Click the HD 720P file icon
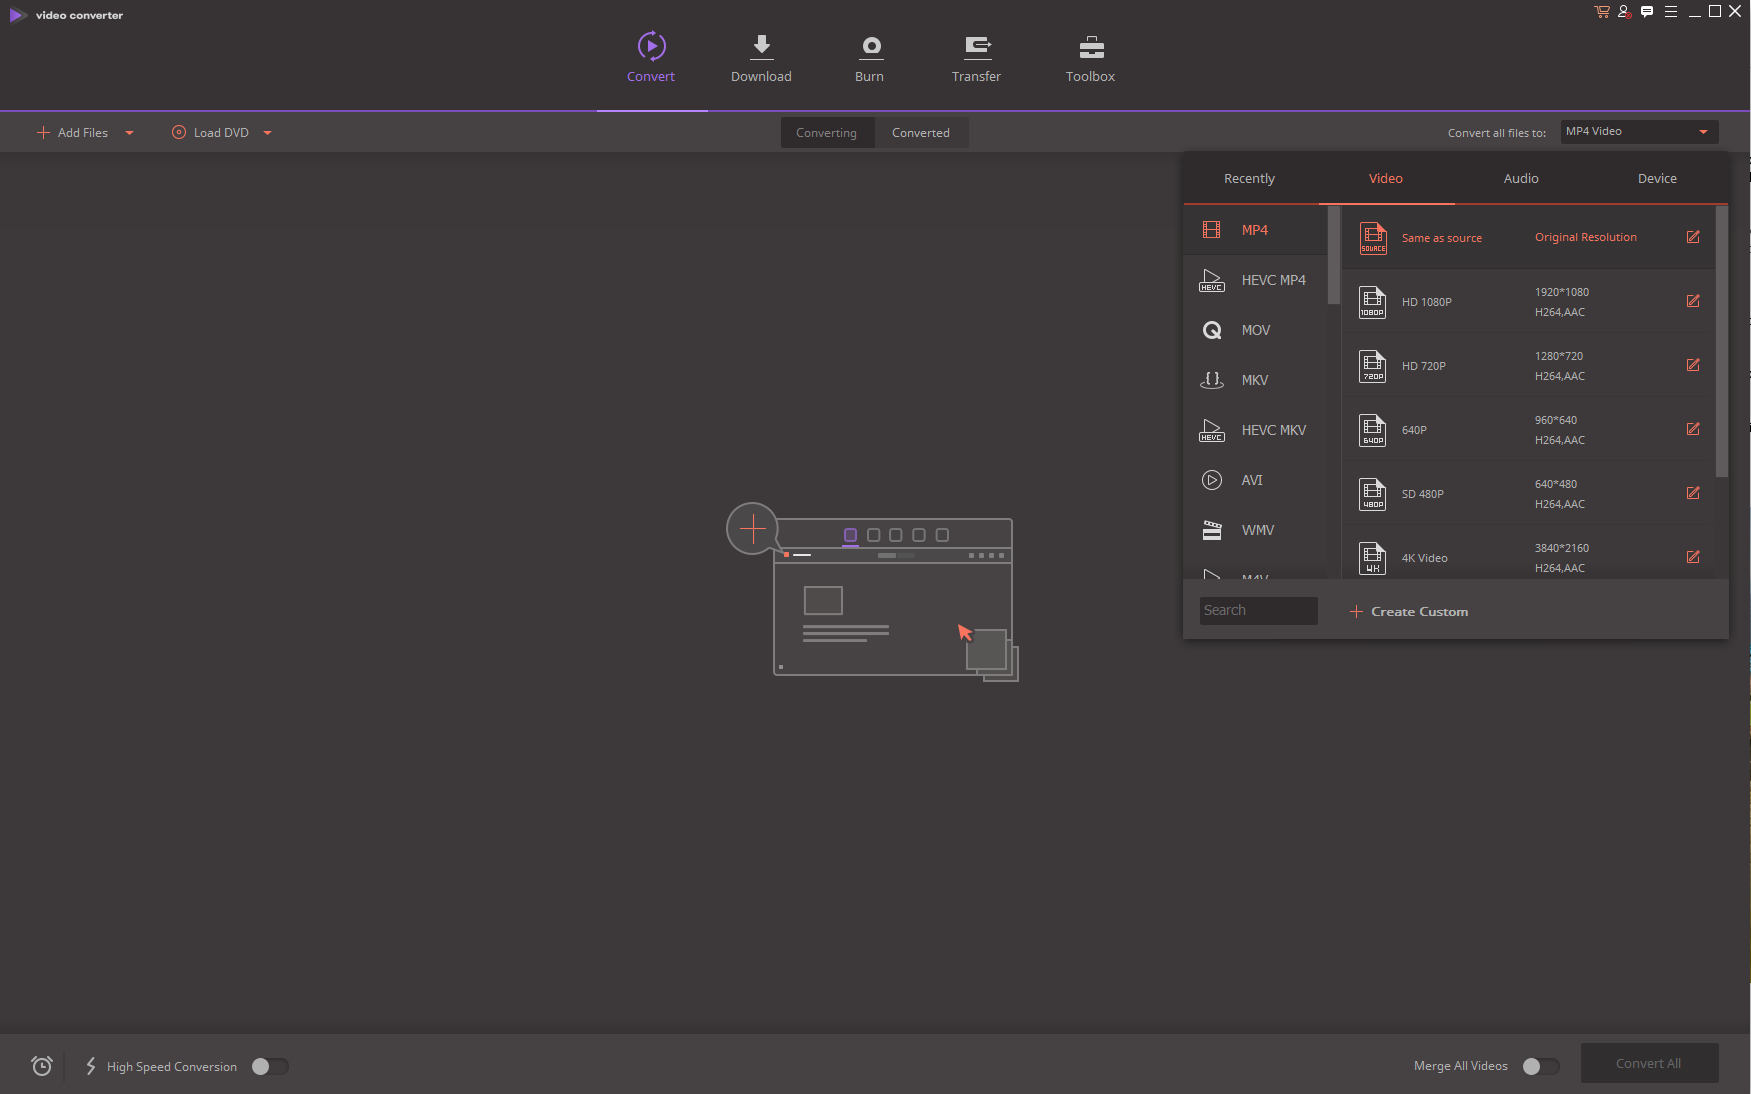Viewport: 1751px width, 1094px height. [1373, 366]
